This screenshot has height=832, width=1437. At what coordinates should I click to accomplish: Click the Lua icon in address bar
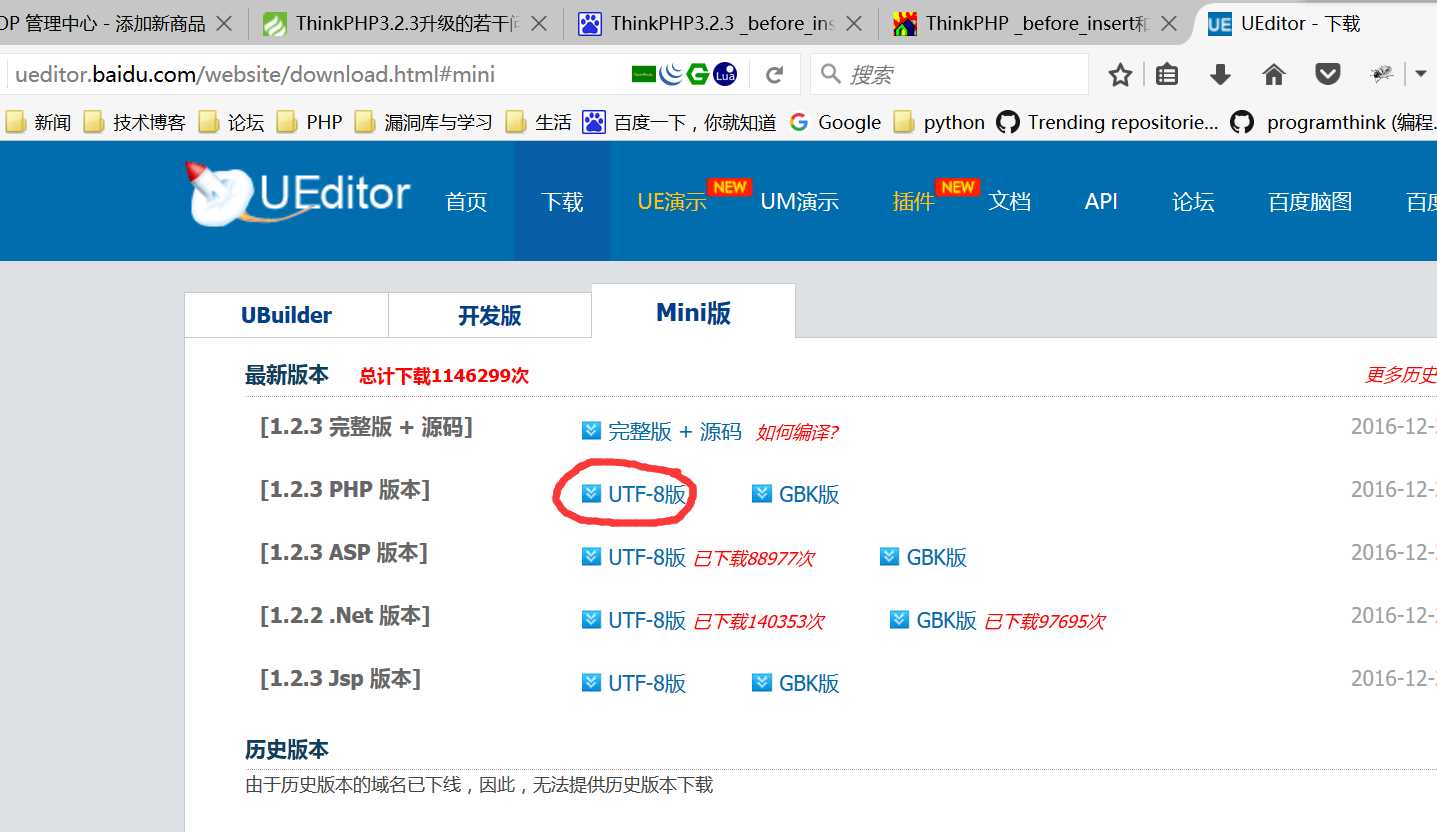point(725,73)
